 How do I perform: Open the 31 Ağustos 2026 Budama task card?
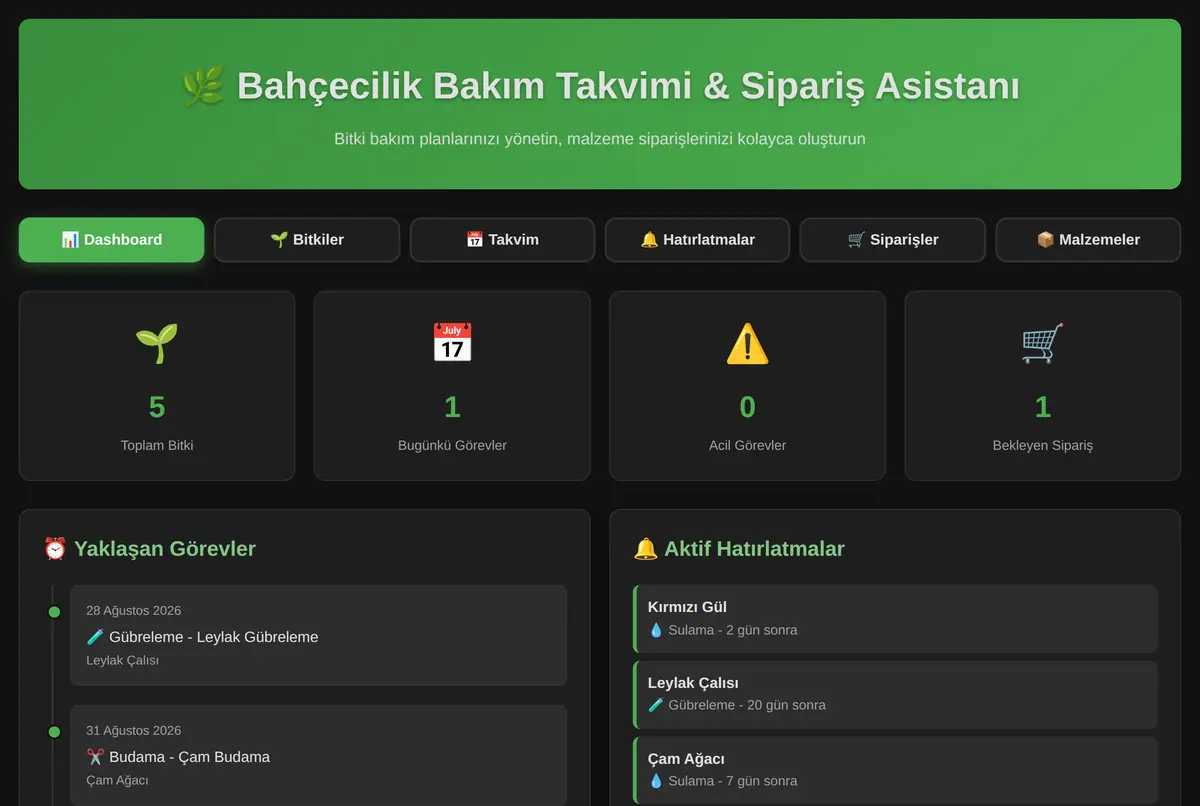tap(318, 755)
